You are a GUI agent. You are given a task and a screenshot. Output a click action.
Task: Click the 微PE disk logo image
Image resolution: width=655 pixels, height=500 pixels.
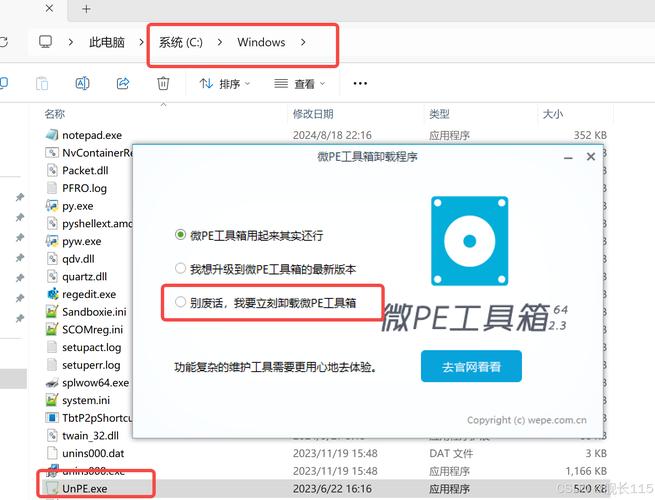click(470, 241)
